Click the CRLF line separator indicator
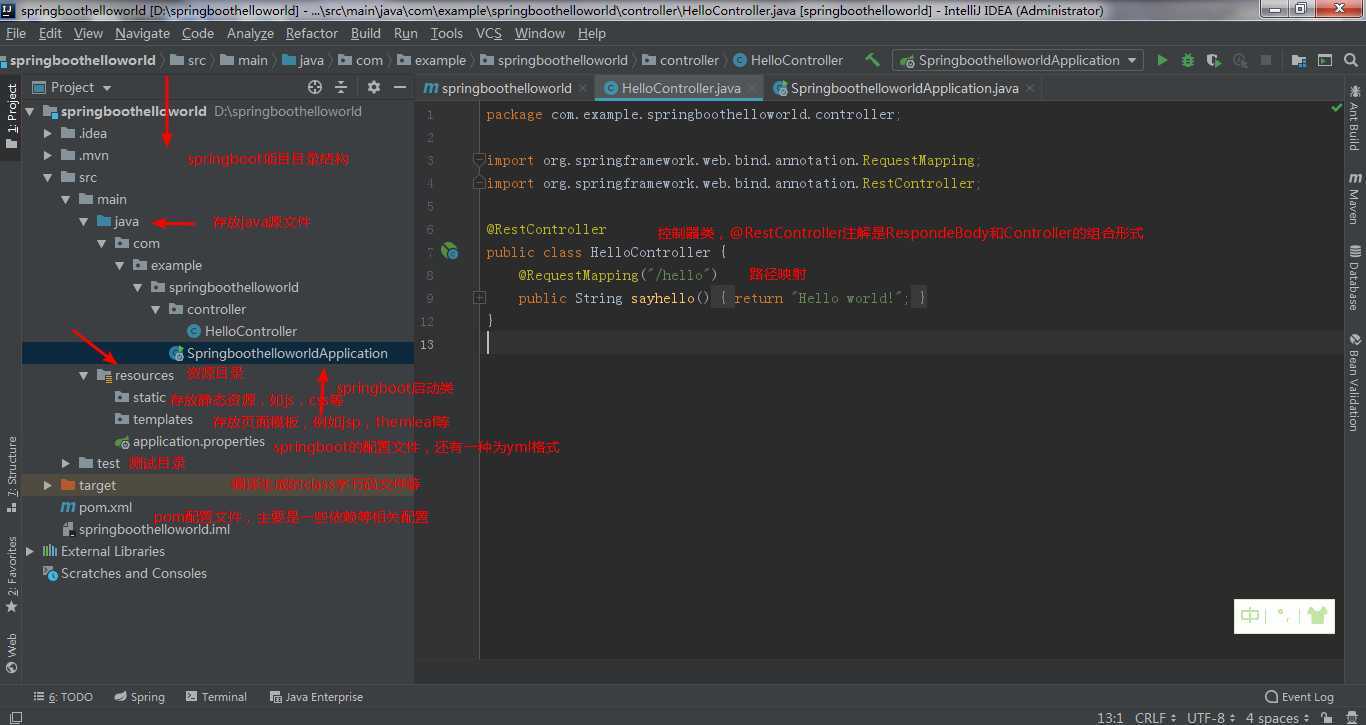Viewport: 1366px width, 725px height. click(x=1155, y=718)
